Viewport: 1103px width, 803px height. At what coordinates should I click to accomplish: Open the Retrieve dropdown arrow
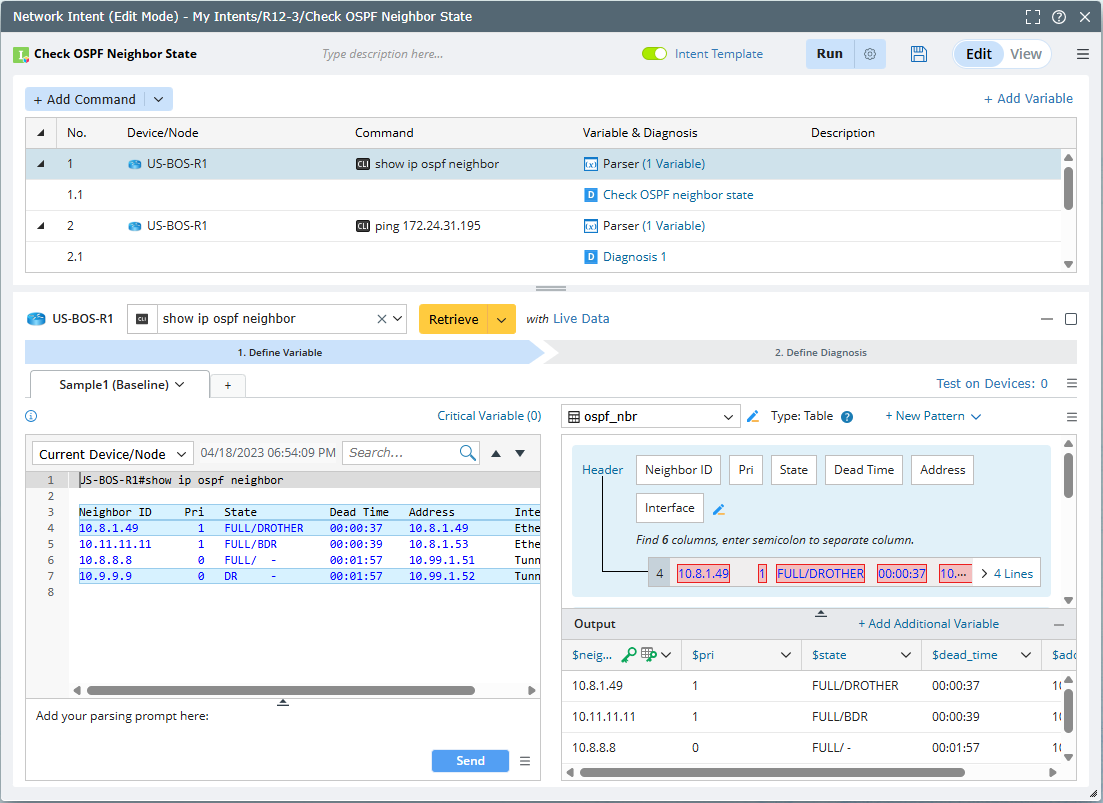[501, 319]
